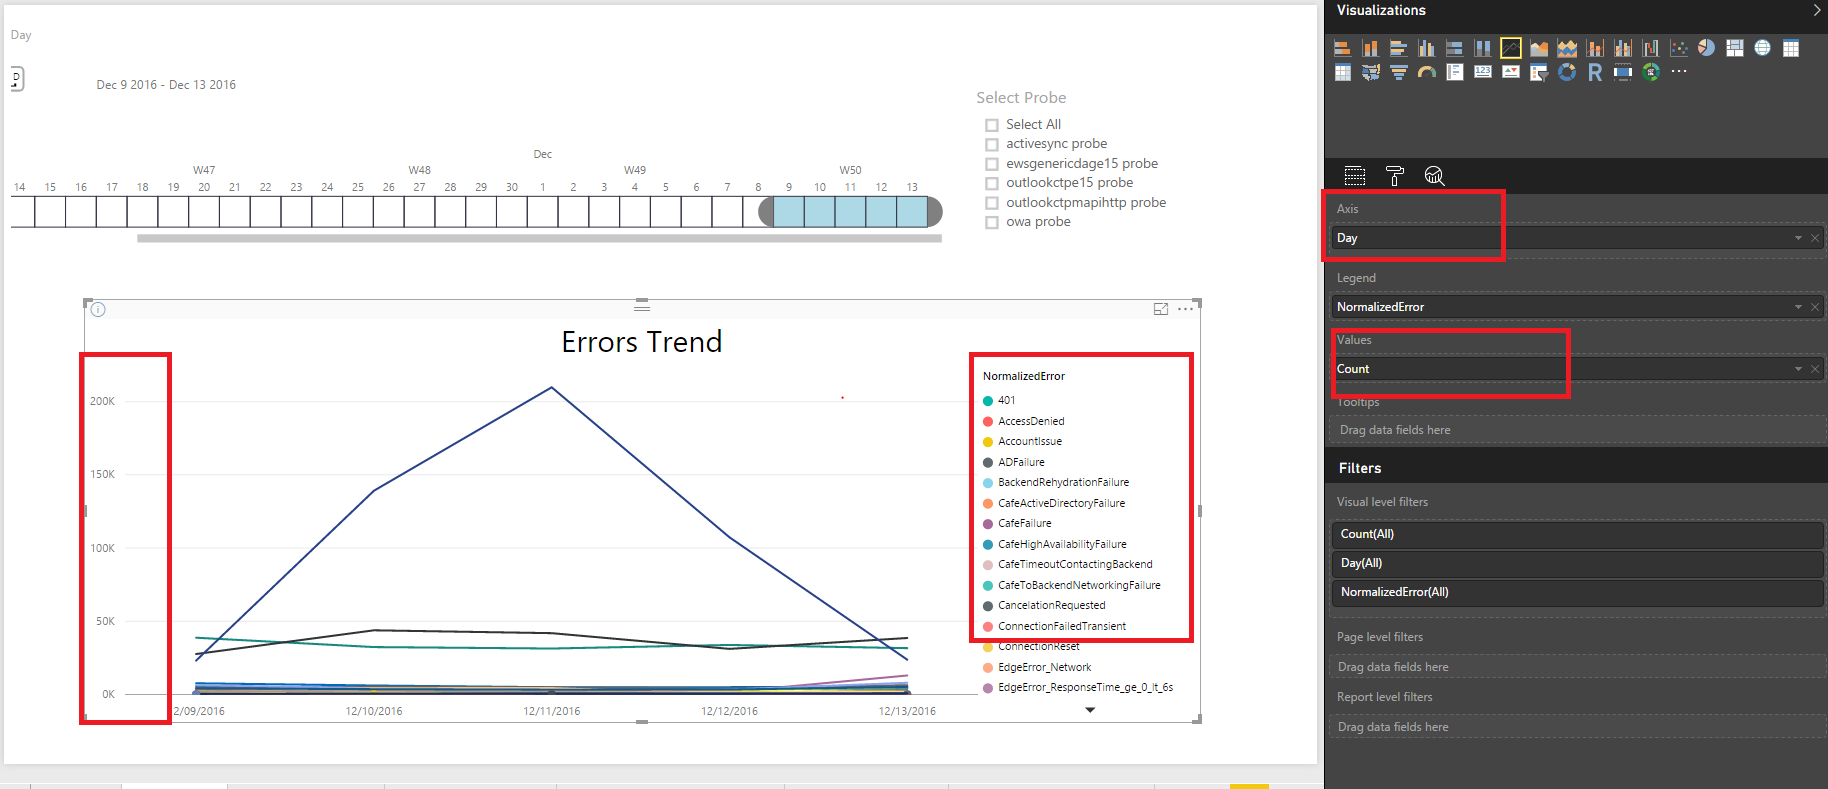This screenshot has width=1828, height=789.
Task: Select the stacked bar chart visualization
Action: [x=1342, y=48]
